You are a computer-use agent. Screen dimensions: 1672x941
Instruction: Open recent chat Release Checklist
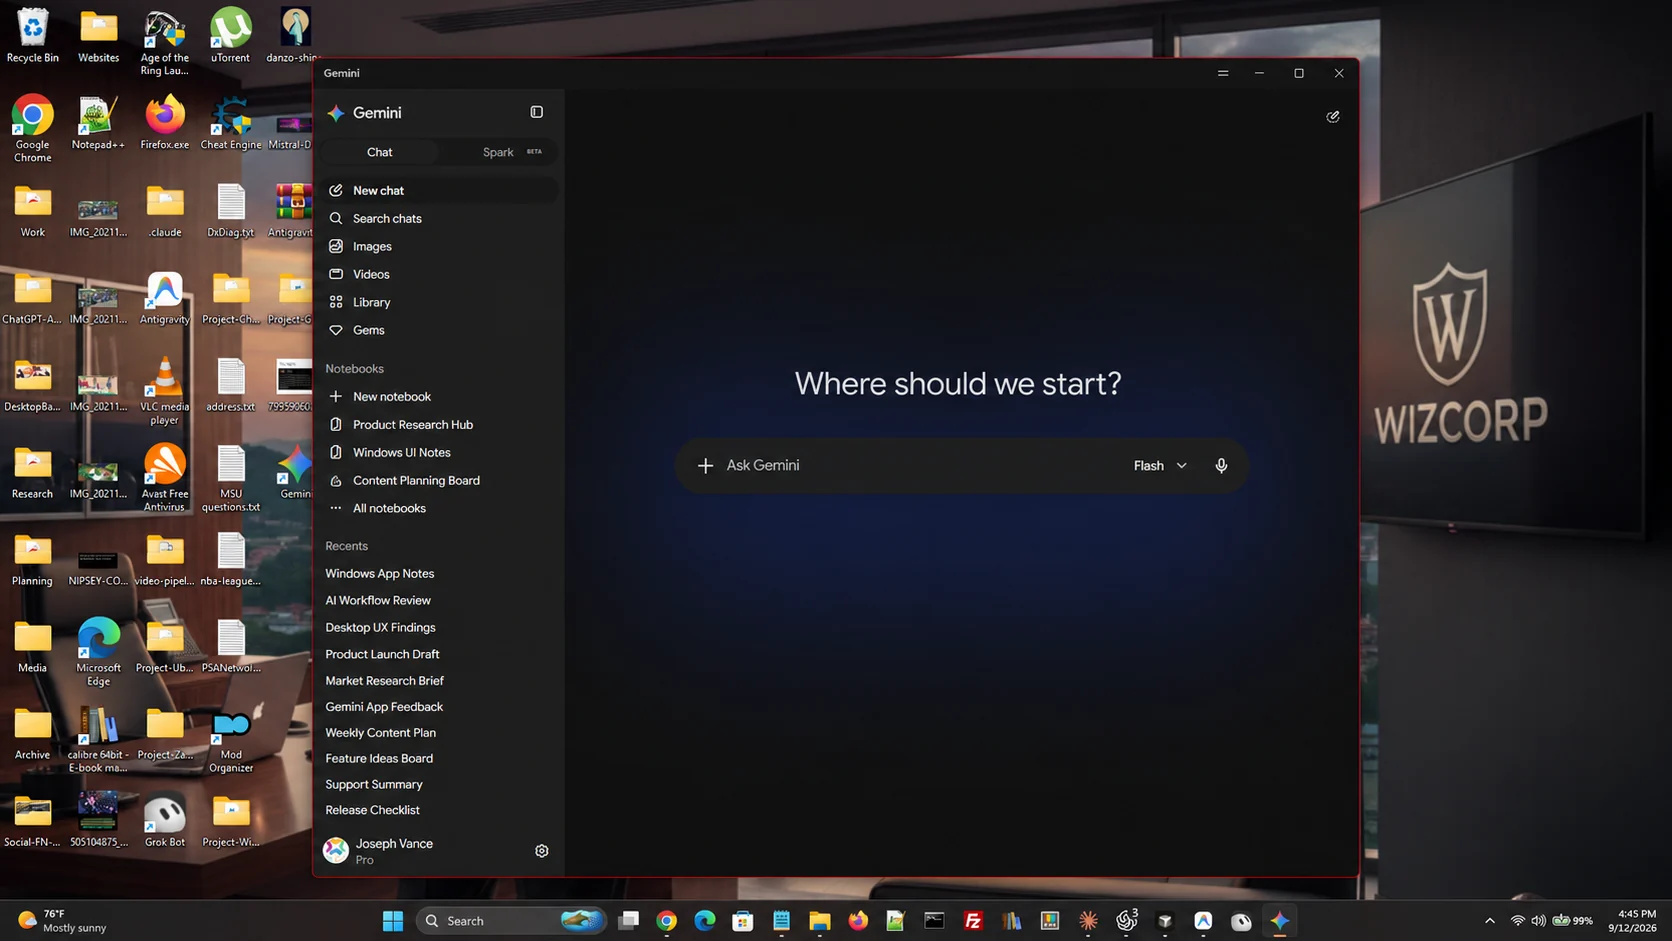(x=372, y=810)
